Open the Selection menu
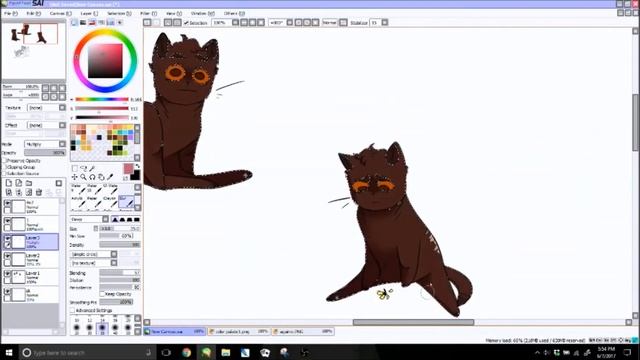Screen dimensions: 640x360 coord(119,13)
